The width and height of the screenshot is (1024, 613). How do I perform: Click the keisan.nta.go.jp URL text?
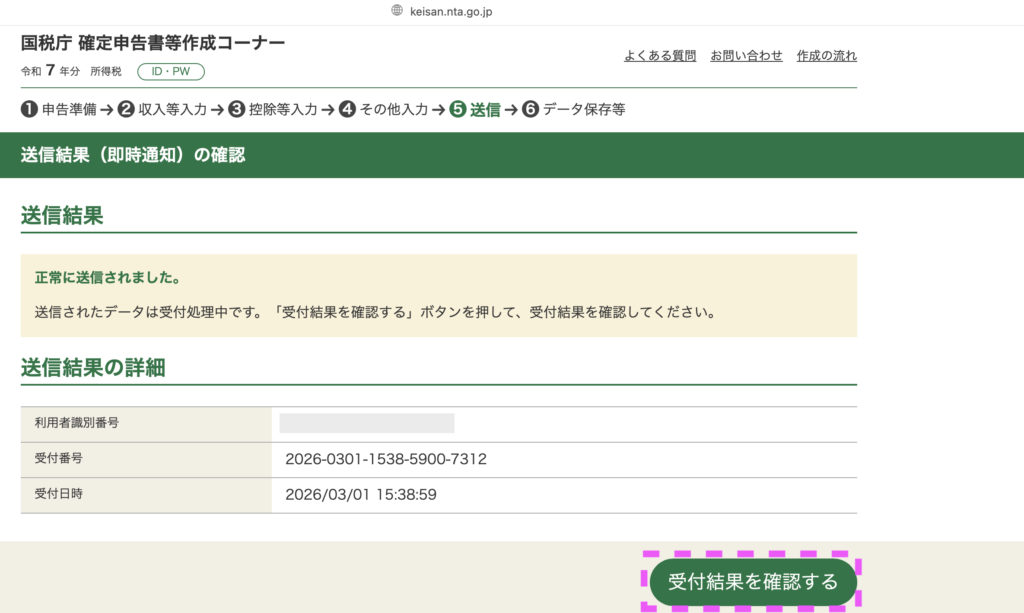452,11
